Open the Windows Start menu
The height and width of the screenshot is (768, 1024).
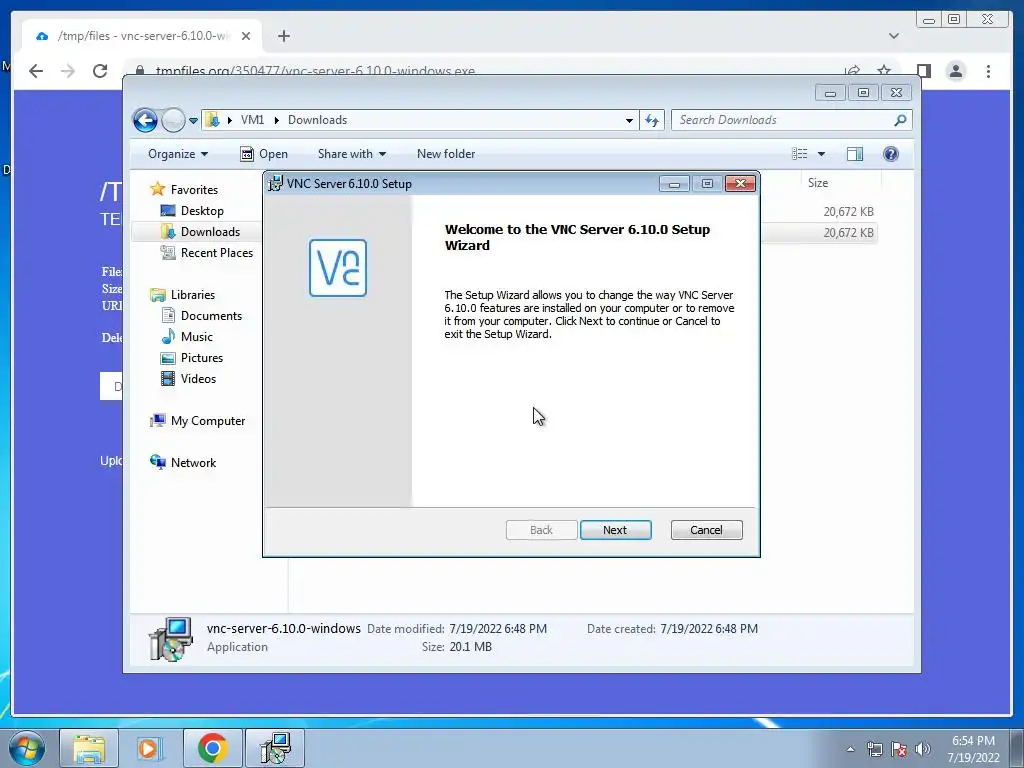point(27,748)
